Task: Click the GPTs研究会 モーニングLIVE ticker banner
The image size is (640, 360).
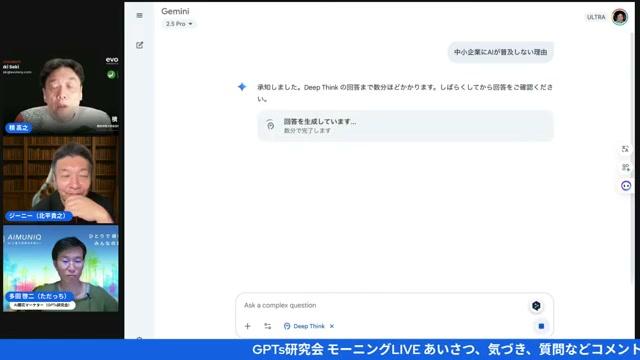Action: coord(320,349)
